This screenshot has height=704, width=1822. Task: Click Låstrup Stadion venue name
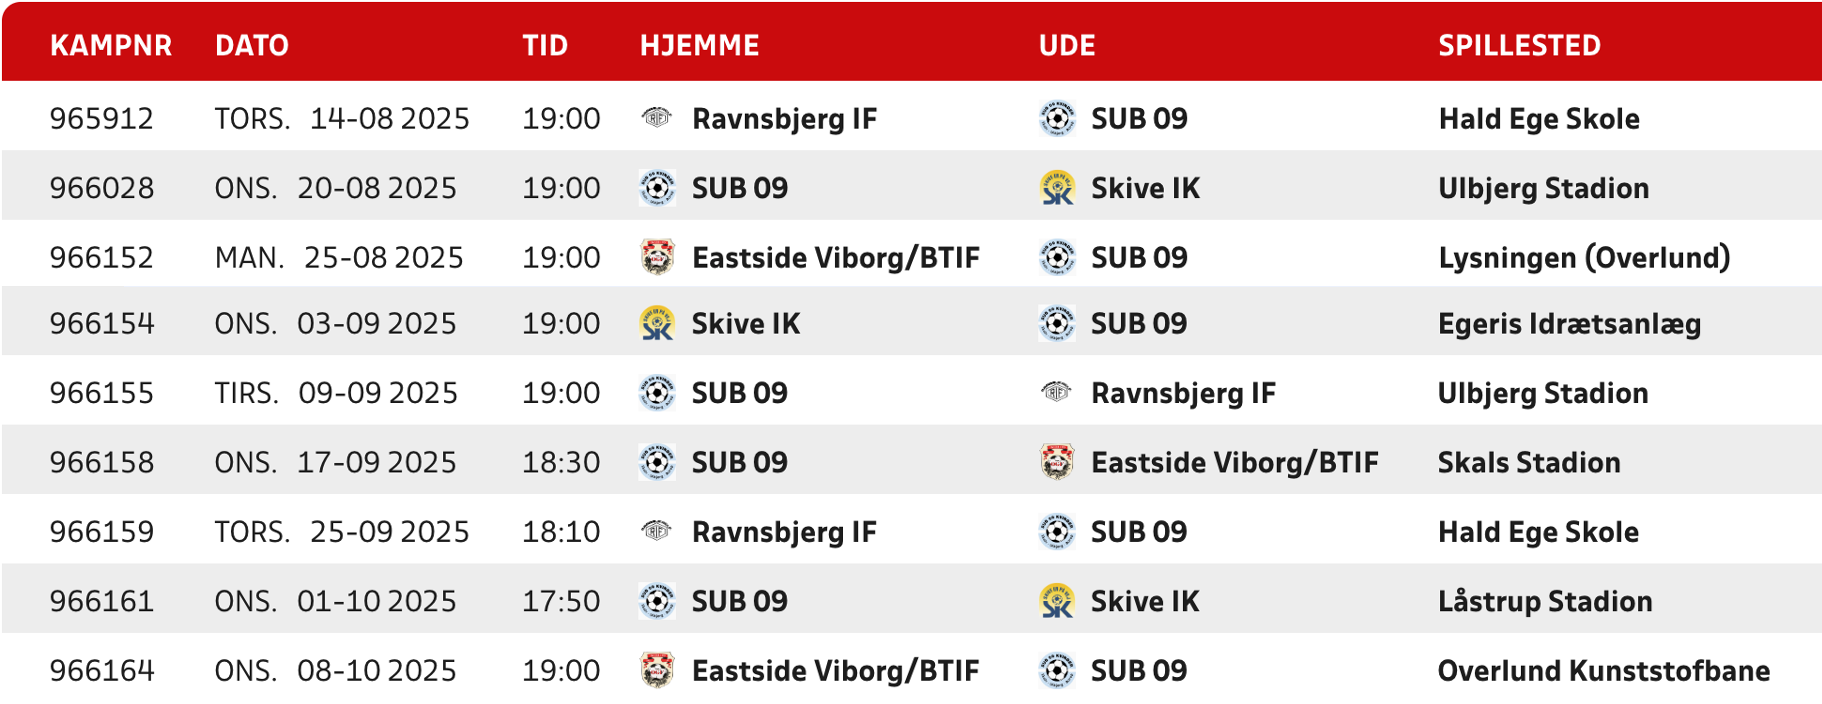click(1545, 602)
